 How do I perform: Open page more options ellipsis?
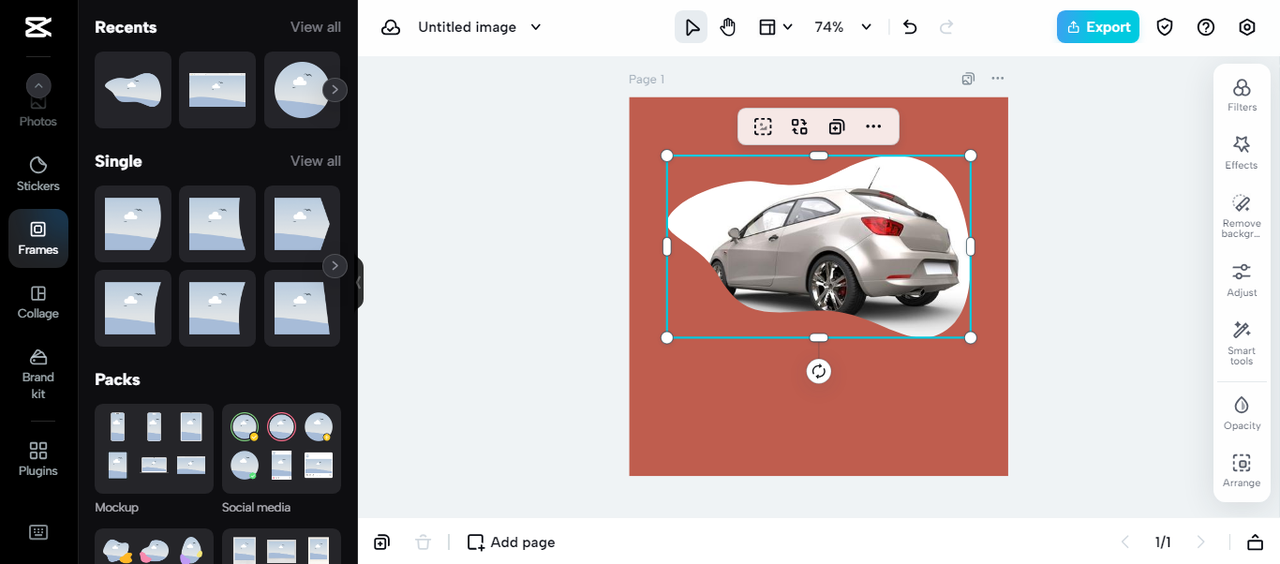997,78
